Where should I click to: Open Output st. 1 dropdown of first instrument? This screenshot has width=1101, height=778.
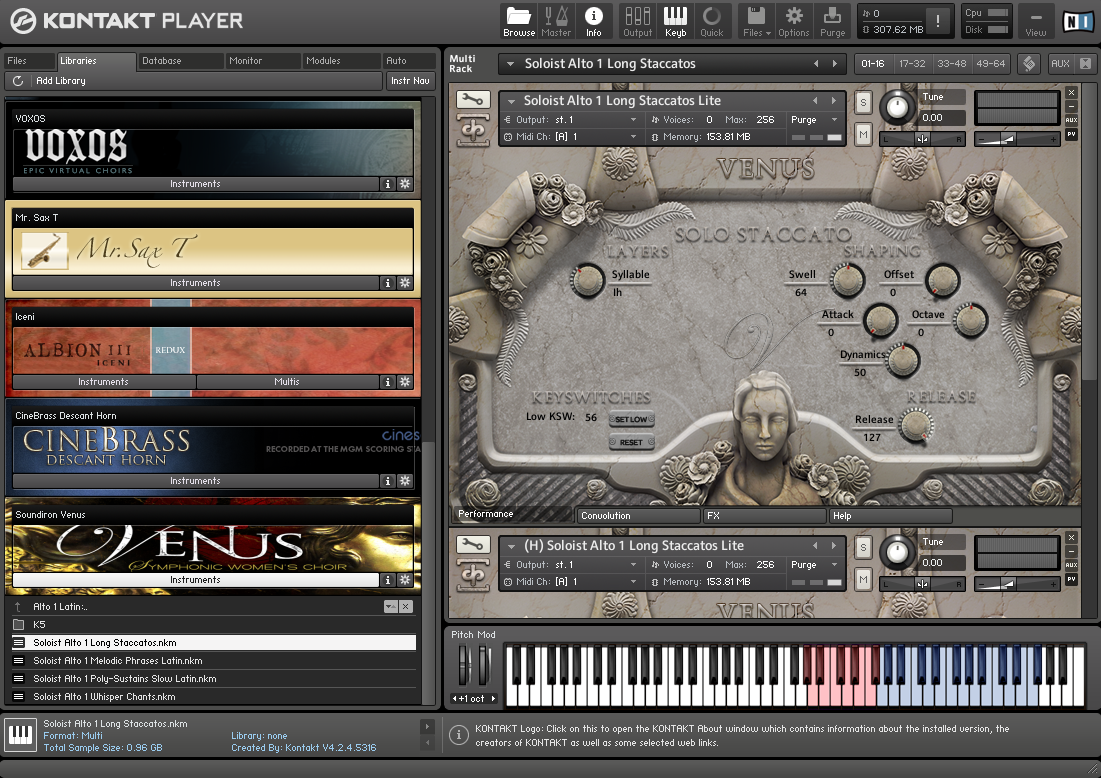click(633, 120)
